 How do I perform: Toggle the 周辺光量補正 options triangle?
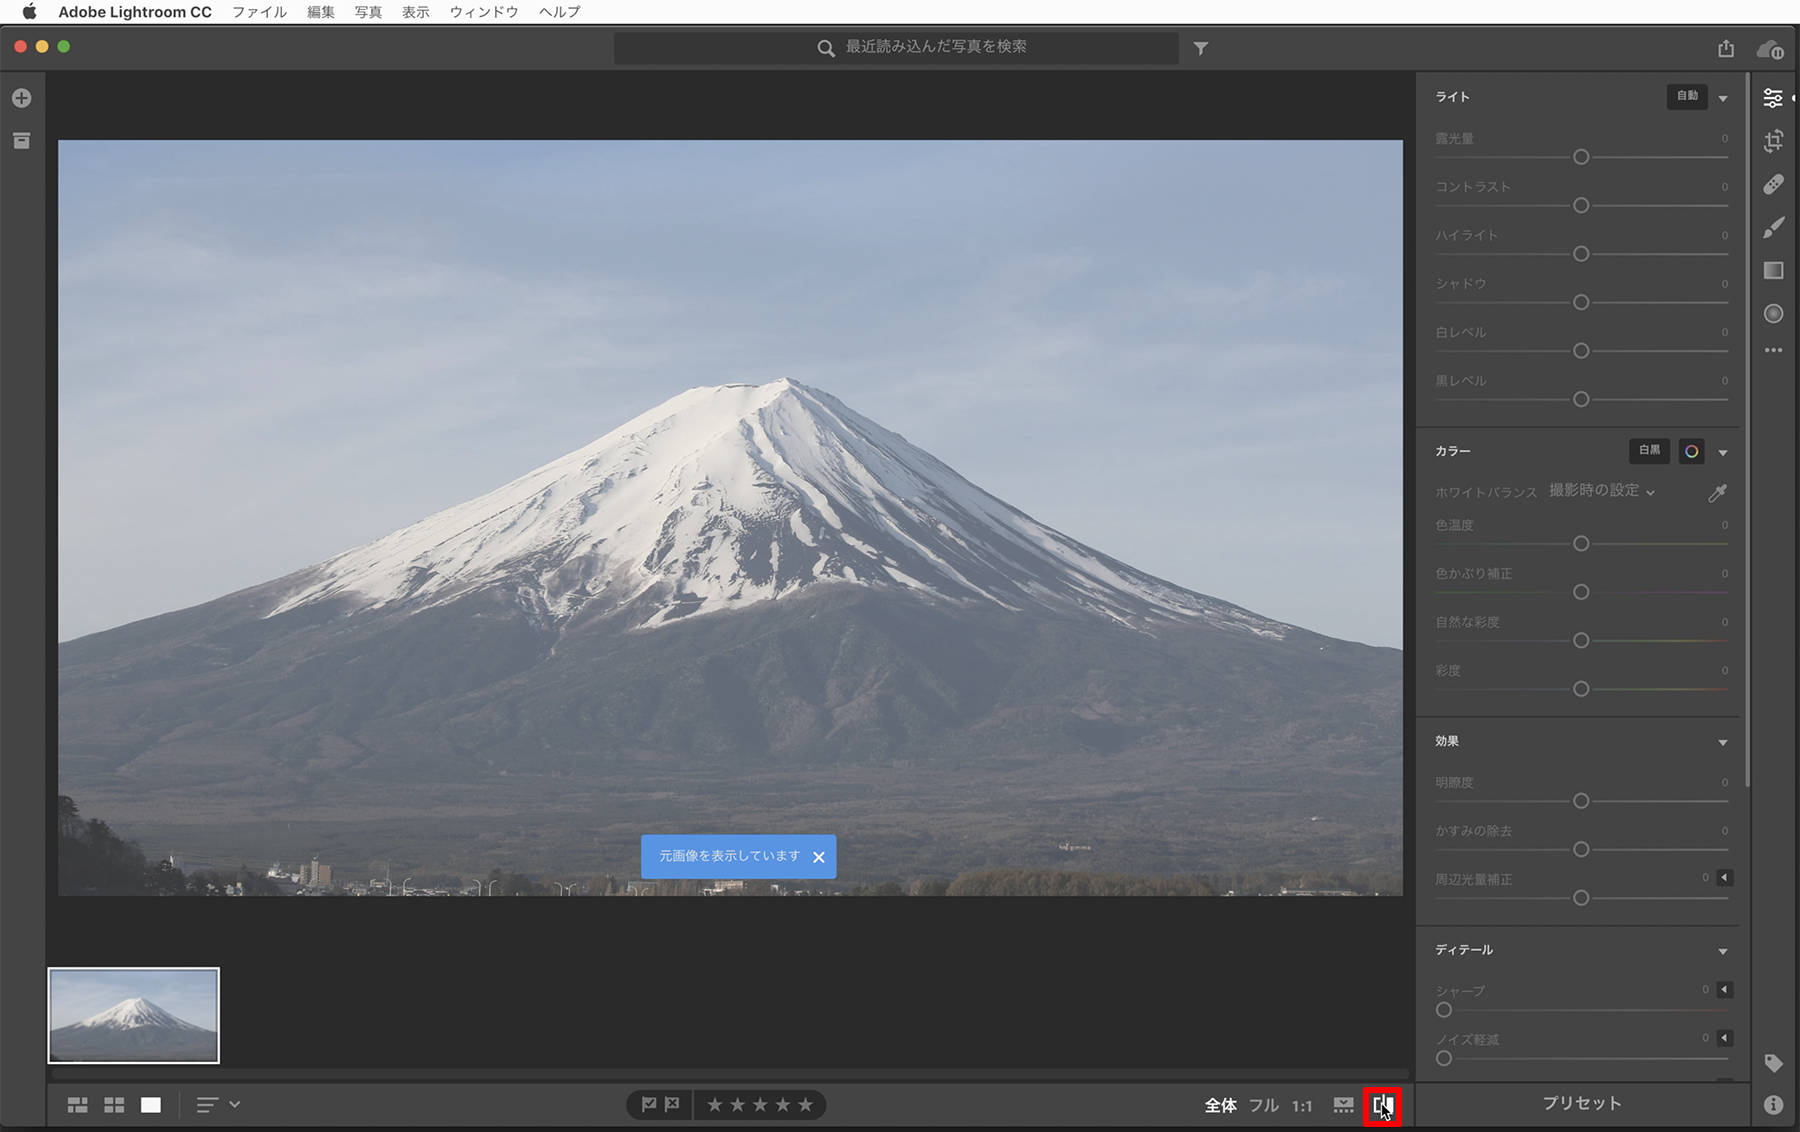(x=1724, y=878)
